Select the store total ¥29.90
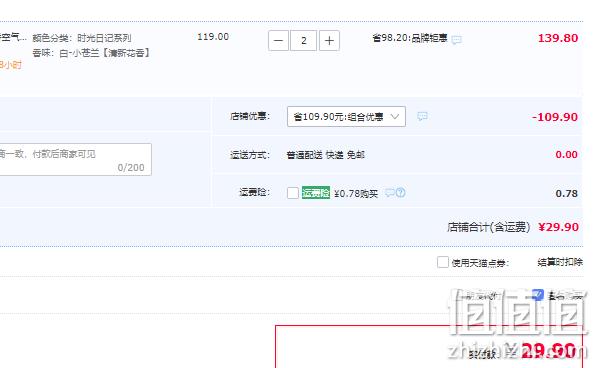The height and width of the screenshot is (368, 597). (x=559, y=227)
